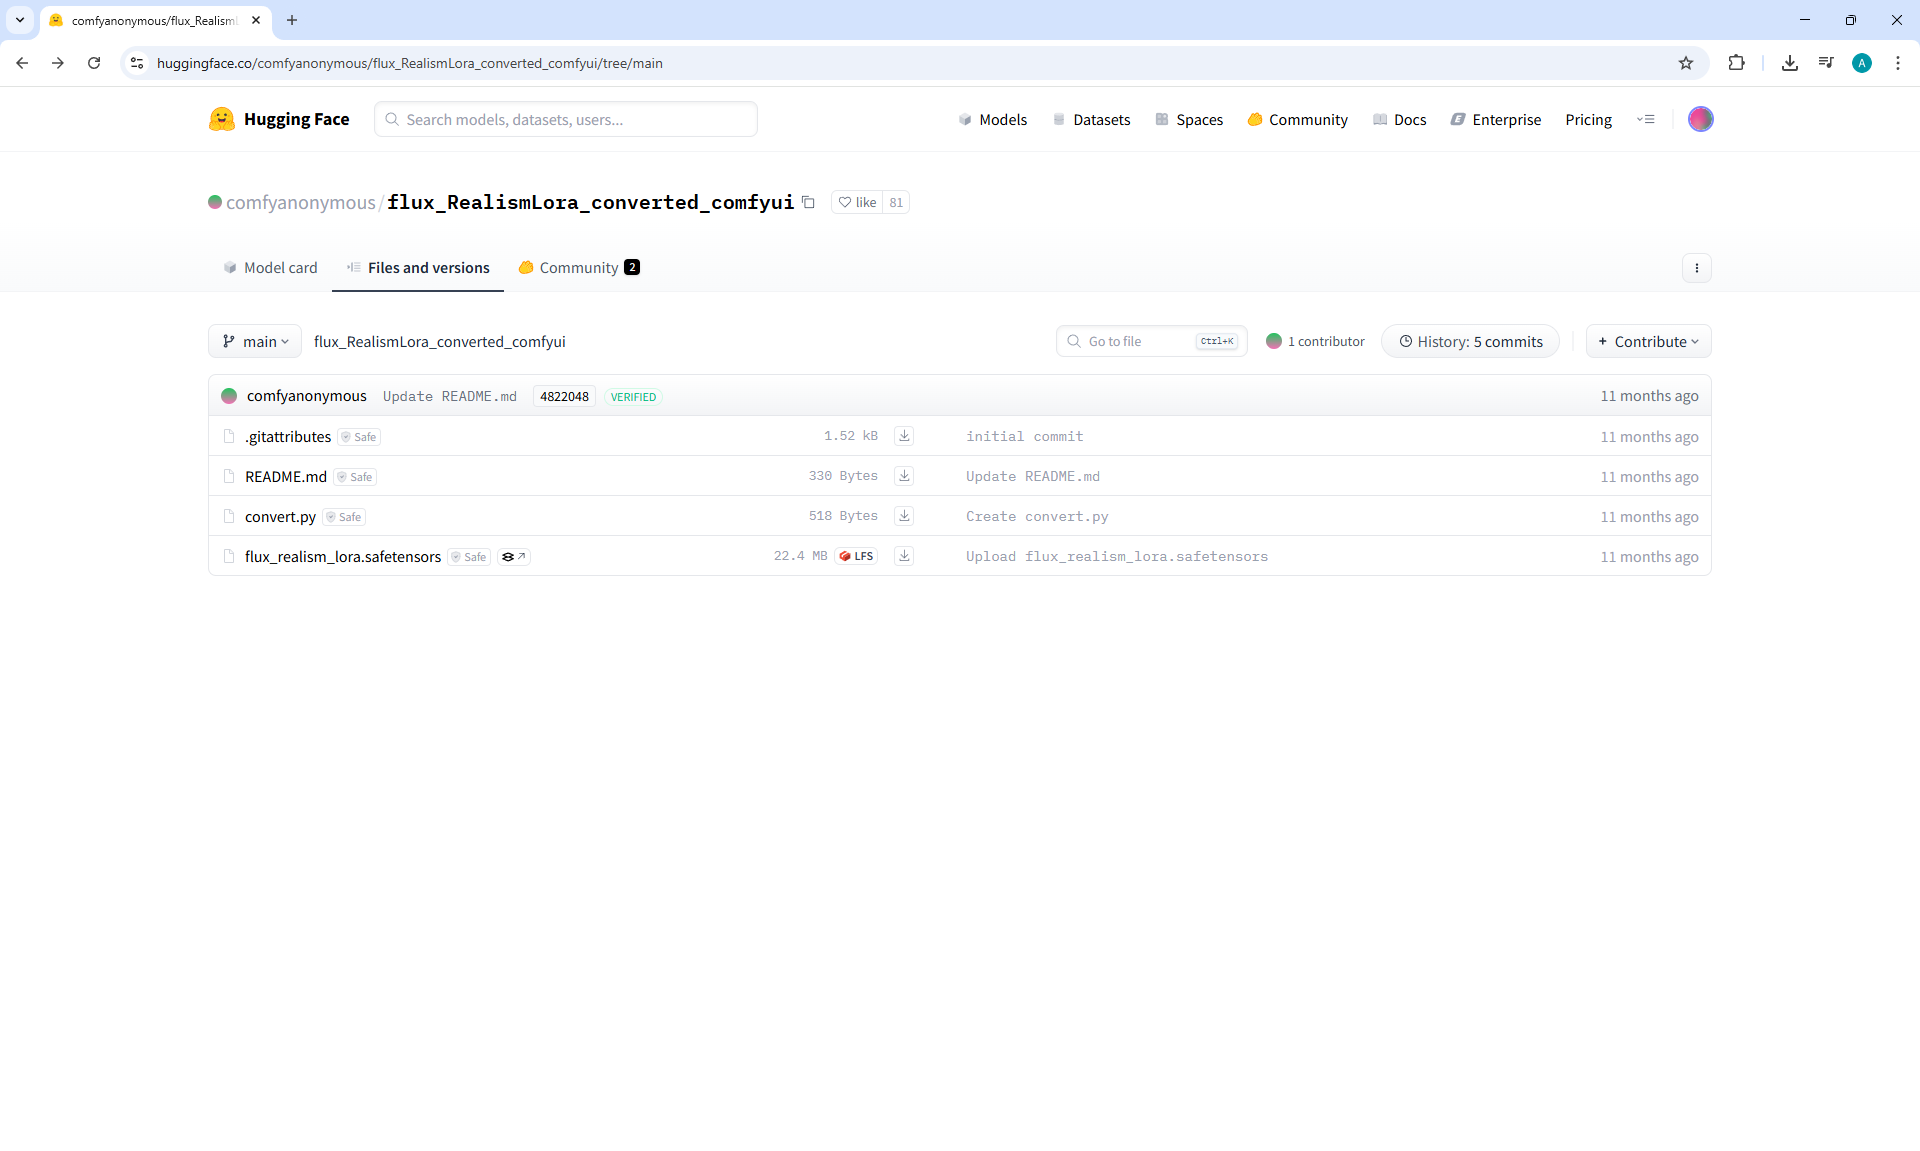Download the README.md file
This screenshot has height=1151, width=1920.
[904, 476]
